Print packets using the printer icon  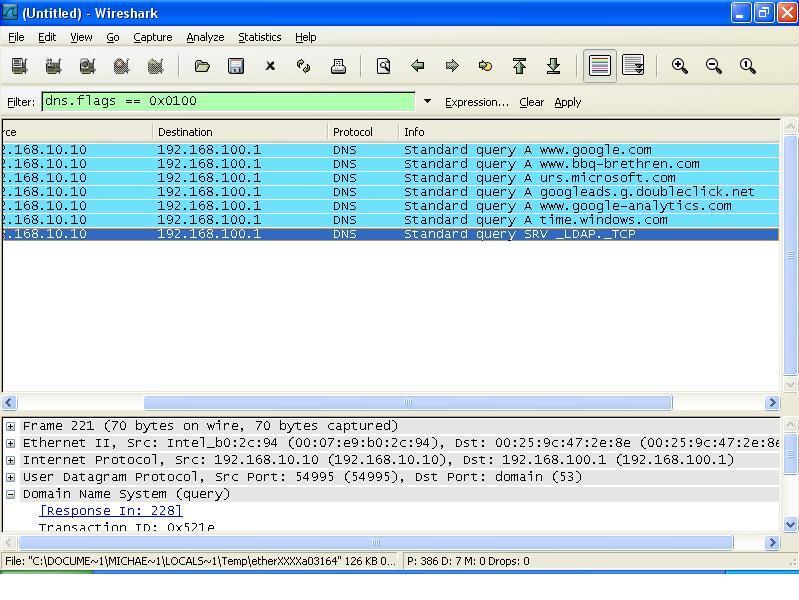click(x=338, y=66)
